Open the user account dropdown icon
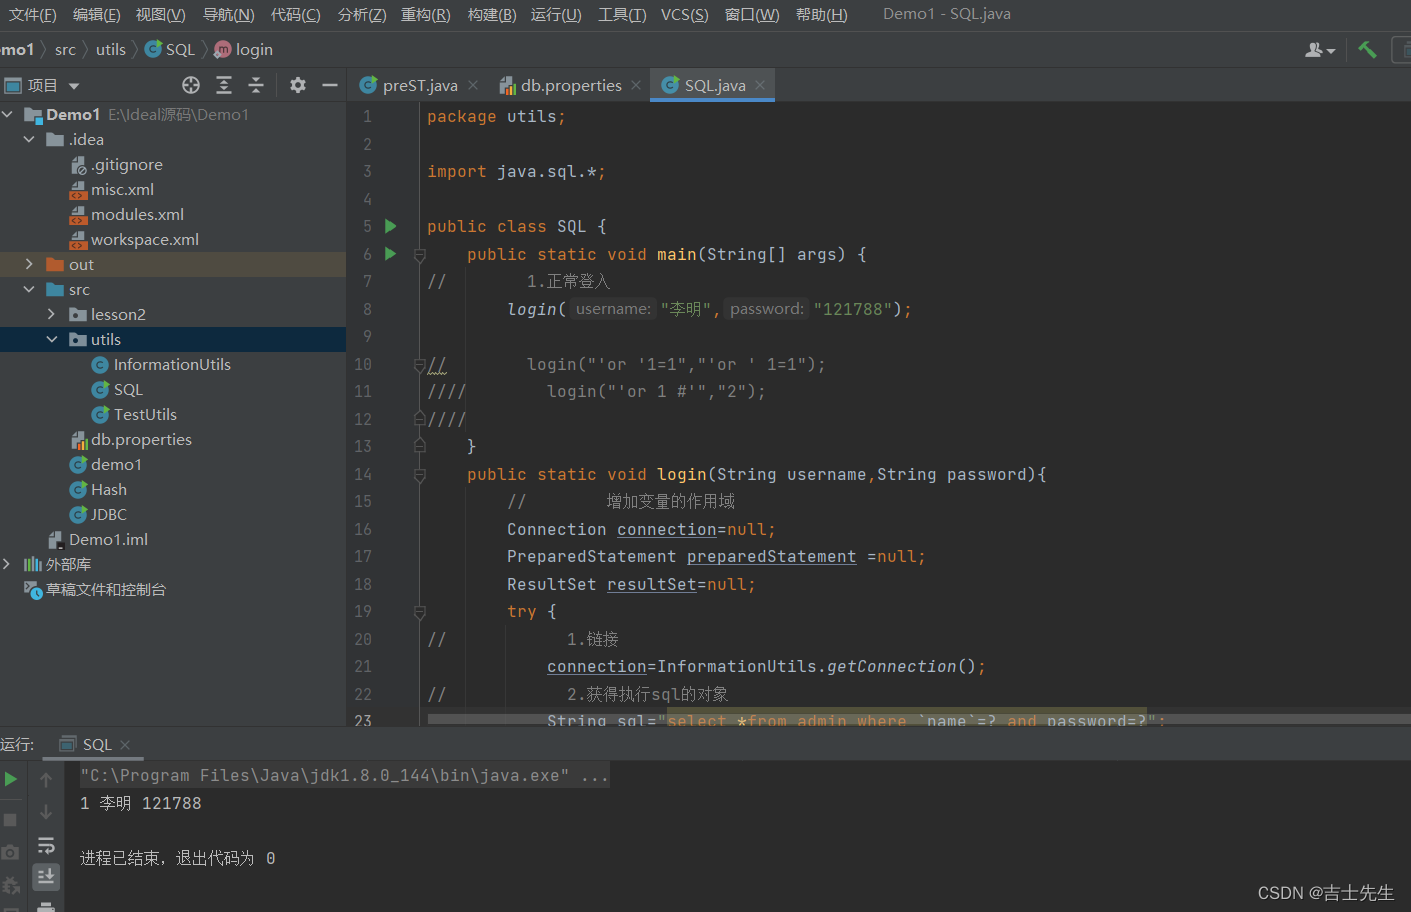1411x912 pixels. (x=1320, y=49)
